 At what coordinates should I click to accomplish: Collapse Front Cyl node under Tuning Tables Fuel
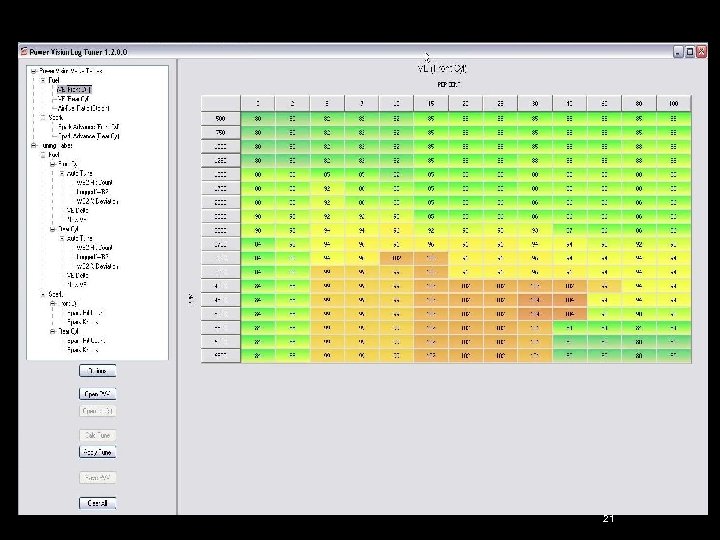pos(52,164)
